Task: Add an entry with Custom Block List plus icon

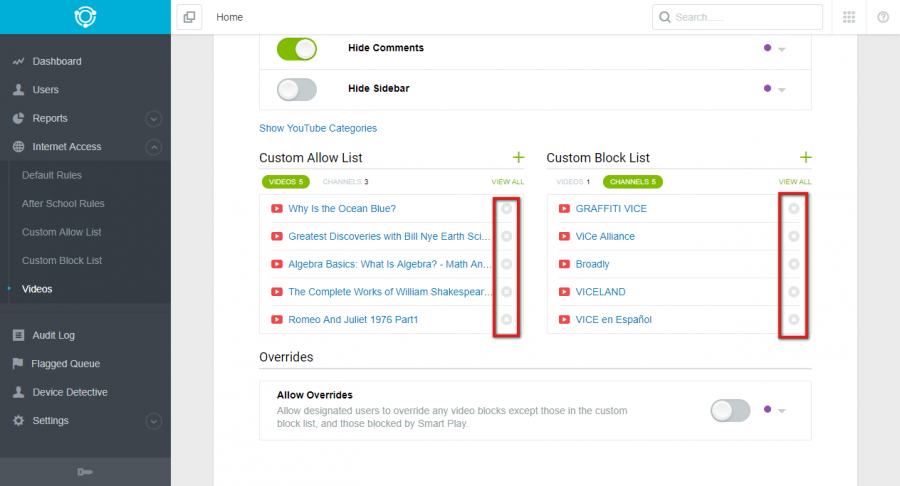Action: [x=806, y=157]
